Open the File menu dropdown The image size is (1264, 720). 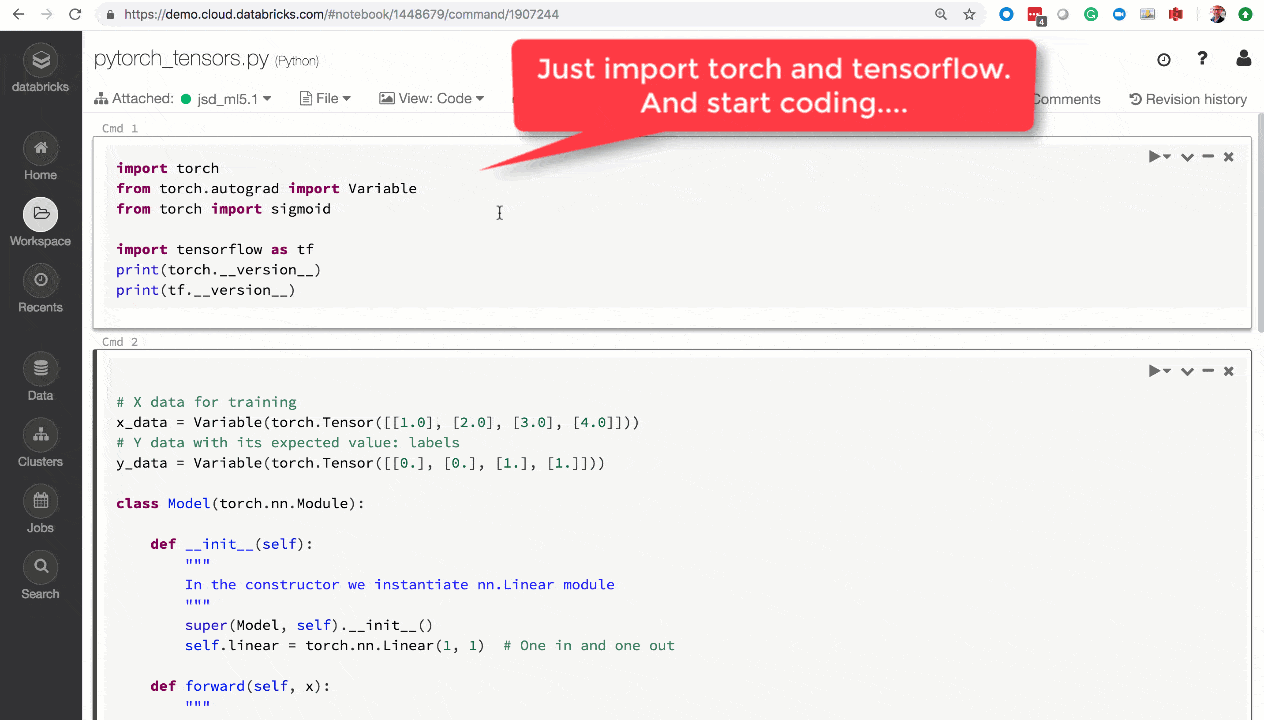point(326,99)
